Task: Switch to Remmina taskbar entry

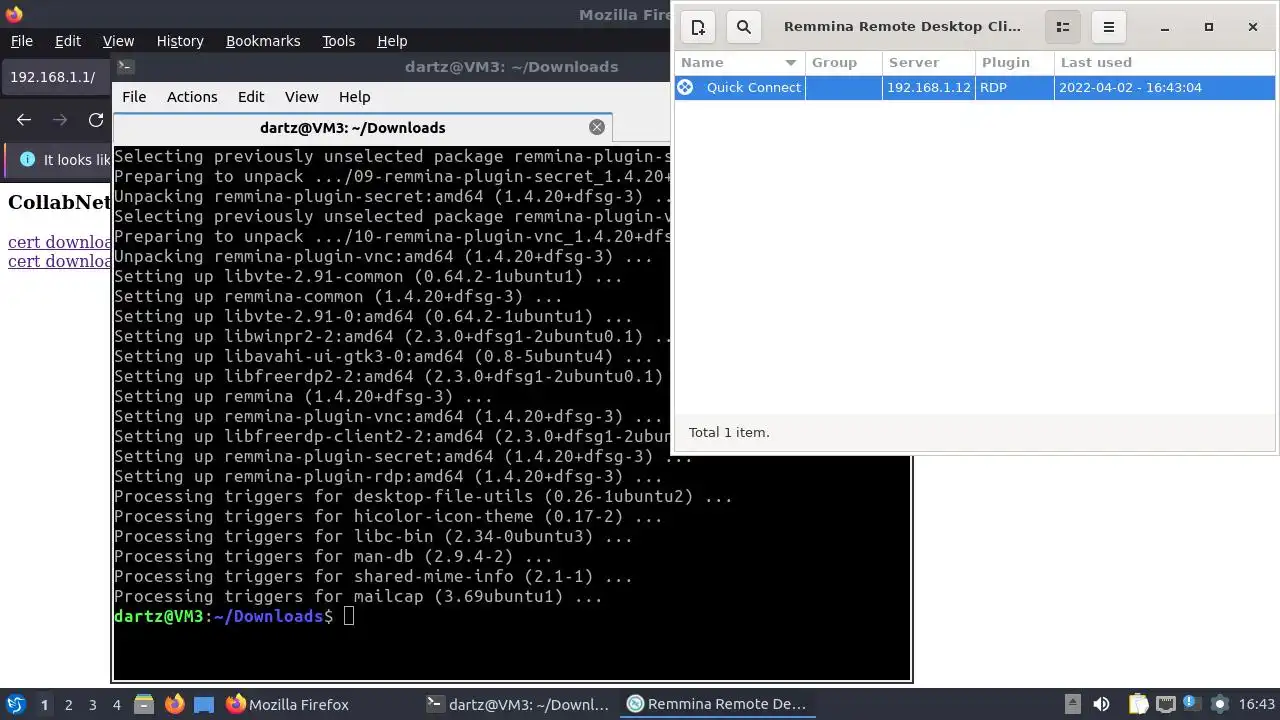Action: [x=716, y=704]
